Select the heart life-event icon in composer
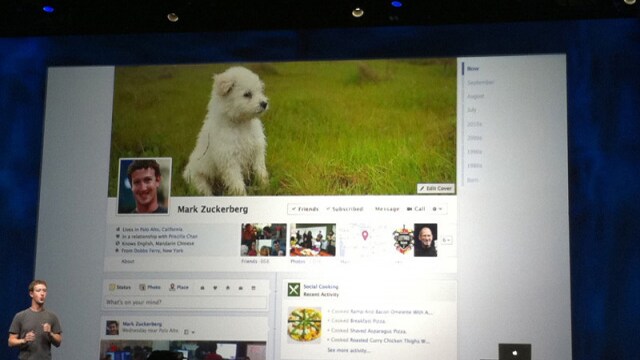 [215, 288]
